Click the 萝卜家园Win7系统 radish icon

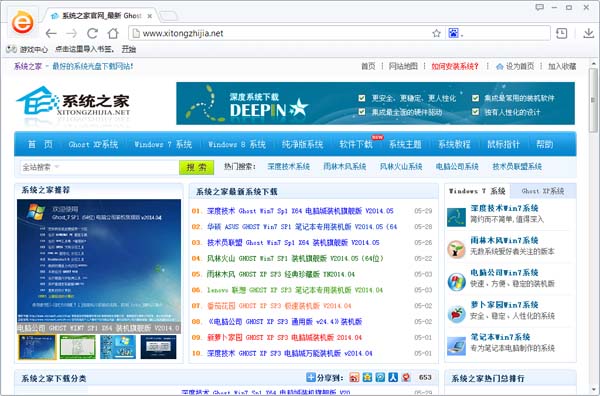point(456,314)
